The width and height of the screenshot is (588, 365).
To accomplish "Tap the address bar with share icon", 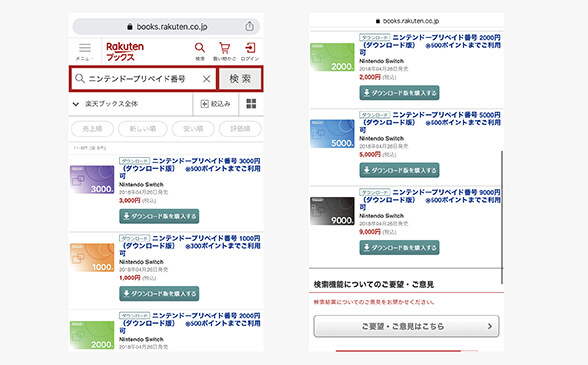I will (166, 27).
